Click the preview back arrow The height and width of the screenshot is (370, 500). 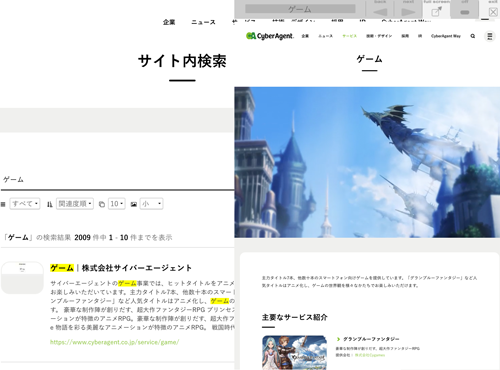tap(380, 12)
